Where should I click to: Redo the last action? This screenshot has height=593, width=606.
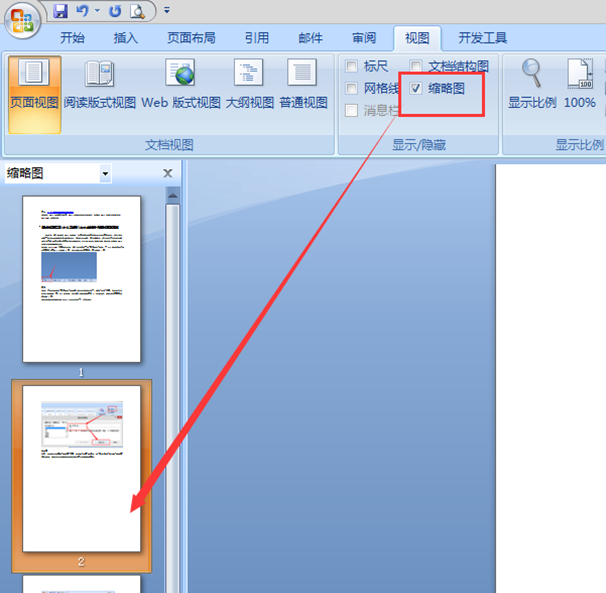115,11
